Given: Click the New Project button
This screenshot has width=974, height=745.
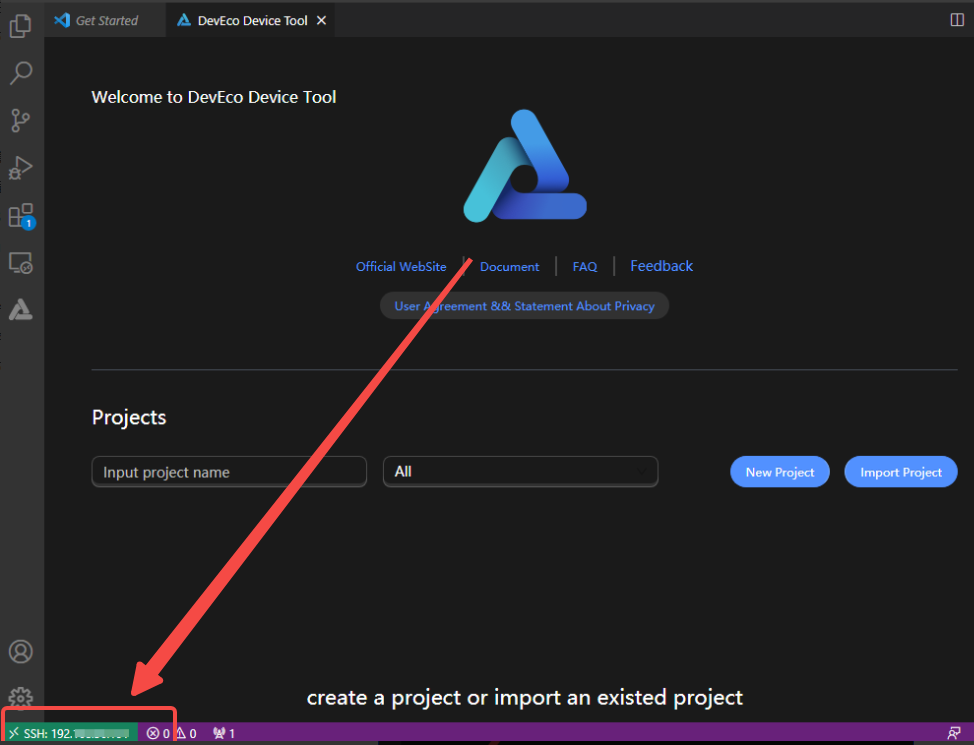Looking at the screenshot, I should [x=779, y=472].
